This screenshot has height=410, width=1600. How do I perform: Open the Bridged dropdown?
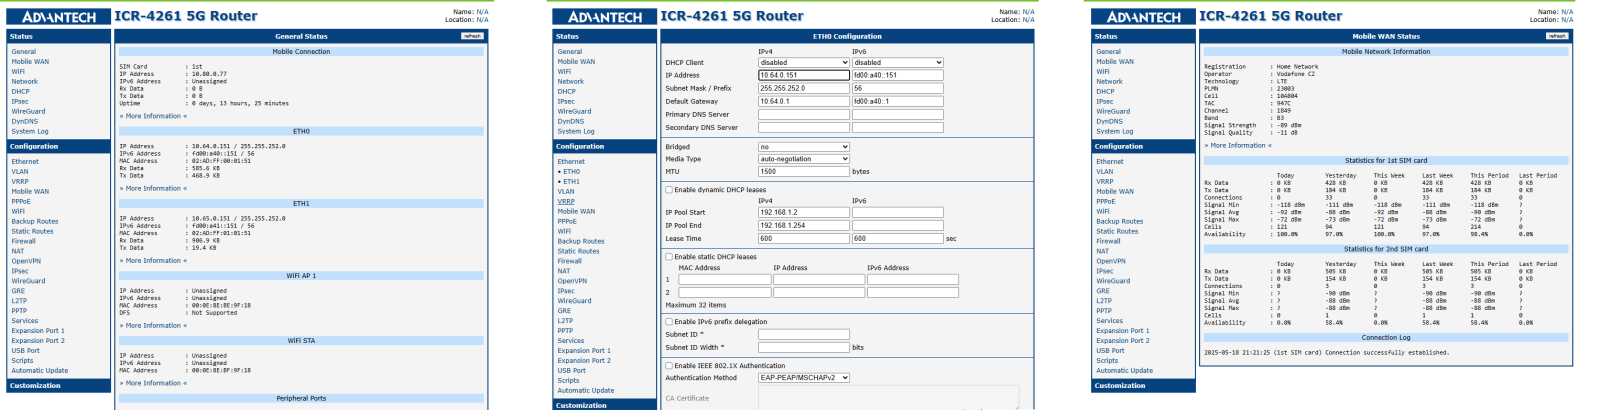803,147
